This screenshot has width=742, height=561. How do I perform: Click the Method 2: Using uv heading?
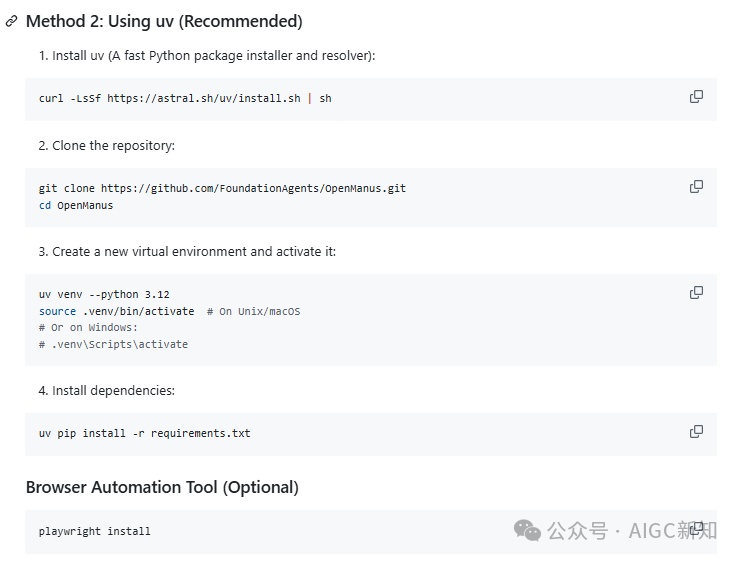(164, 21)
